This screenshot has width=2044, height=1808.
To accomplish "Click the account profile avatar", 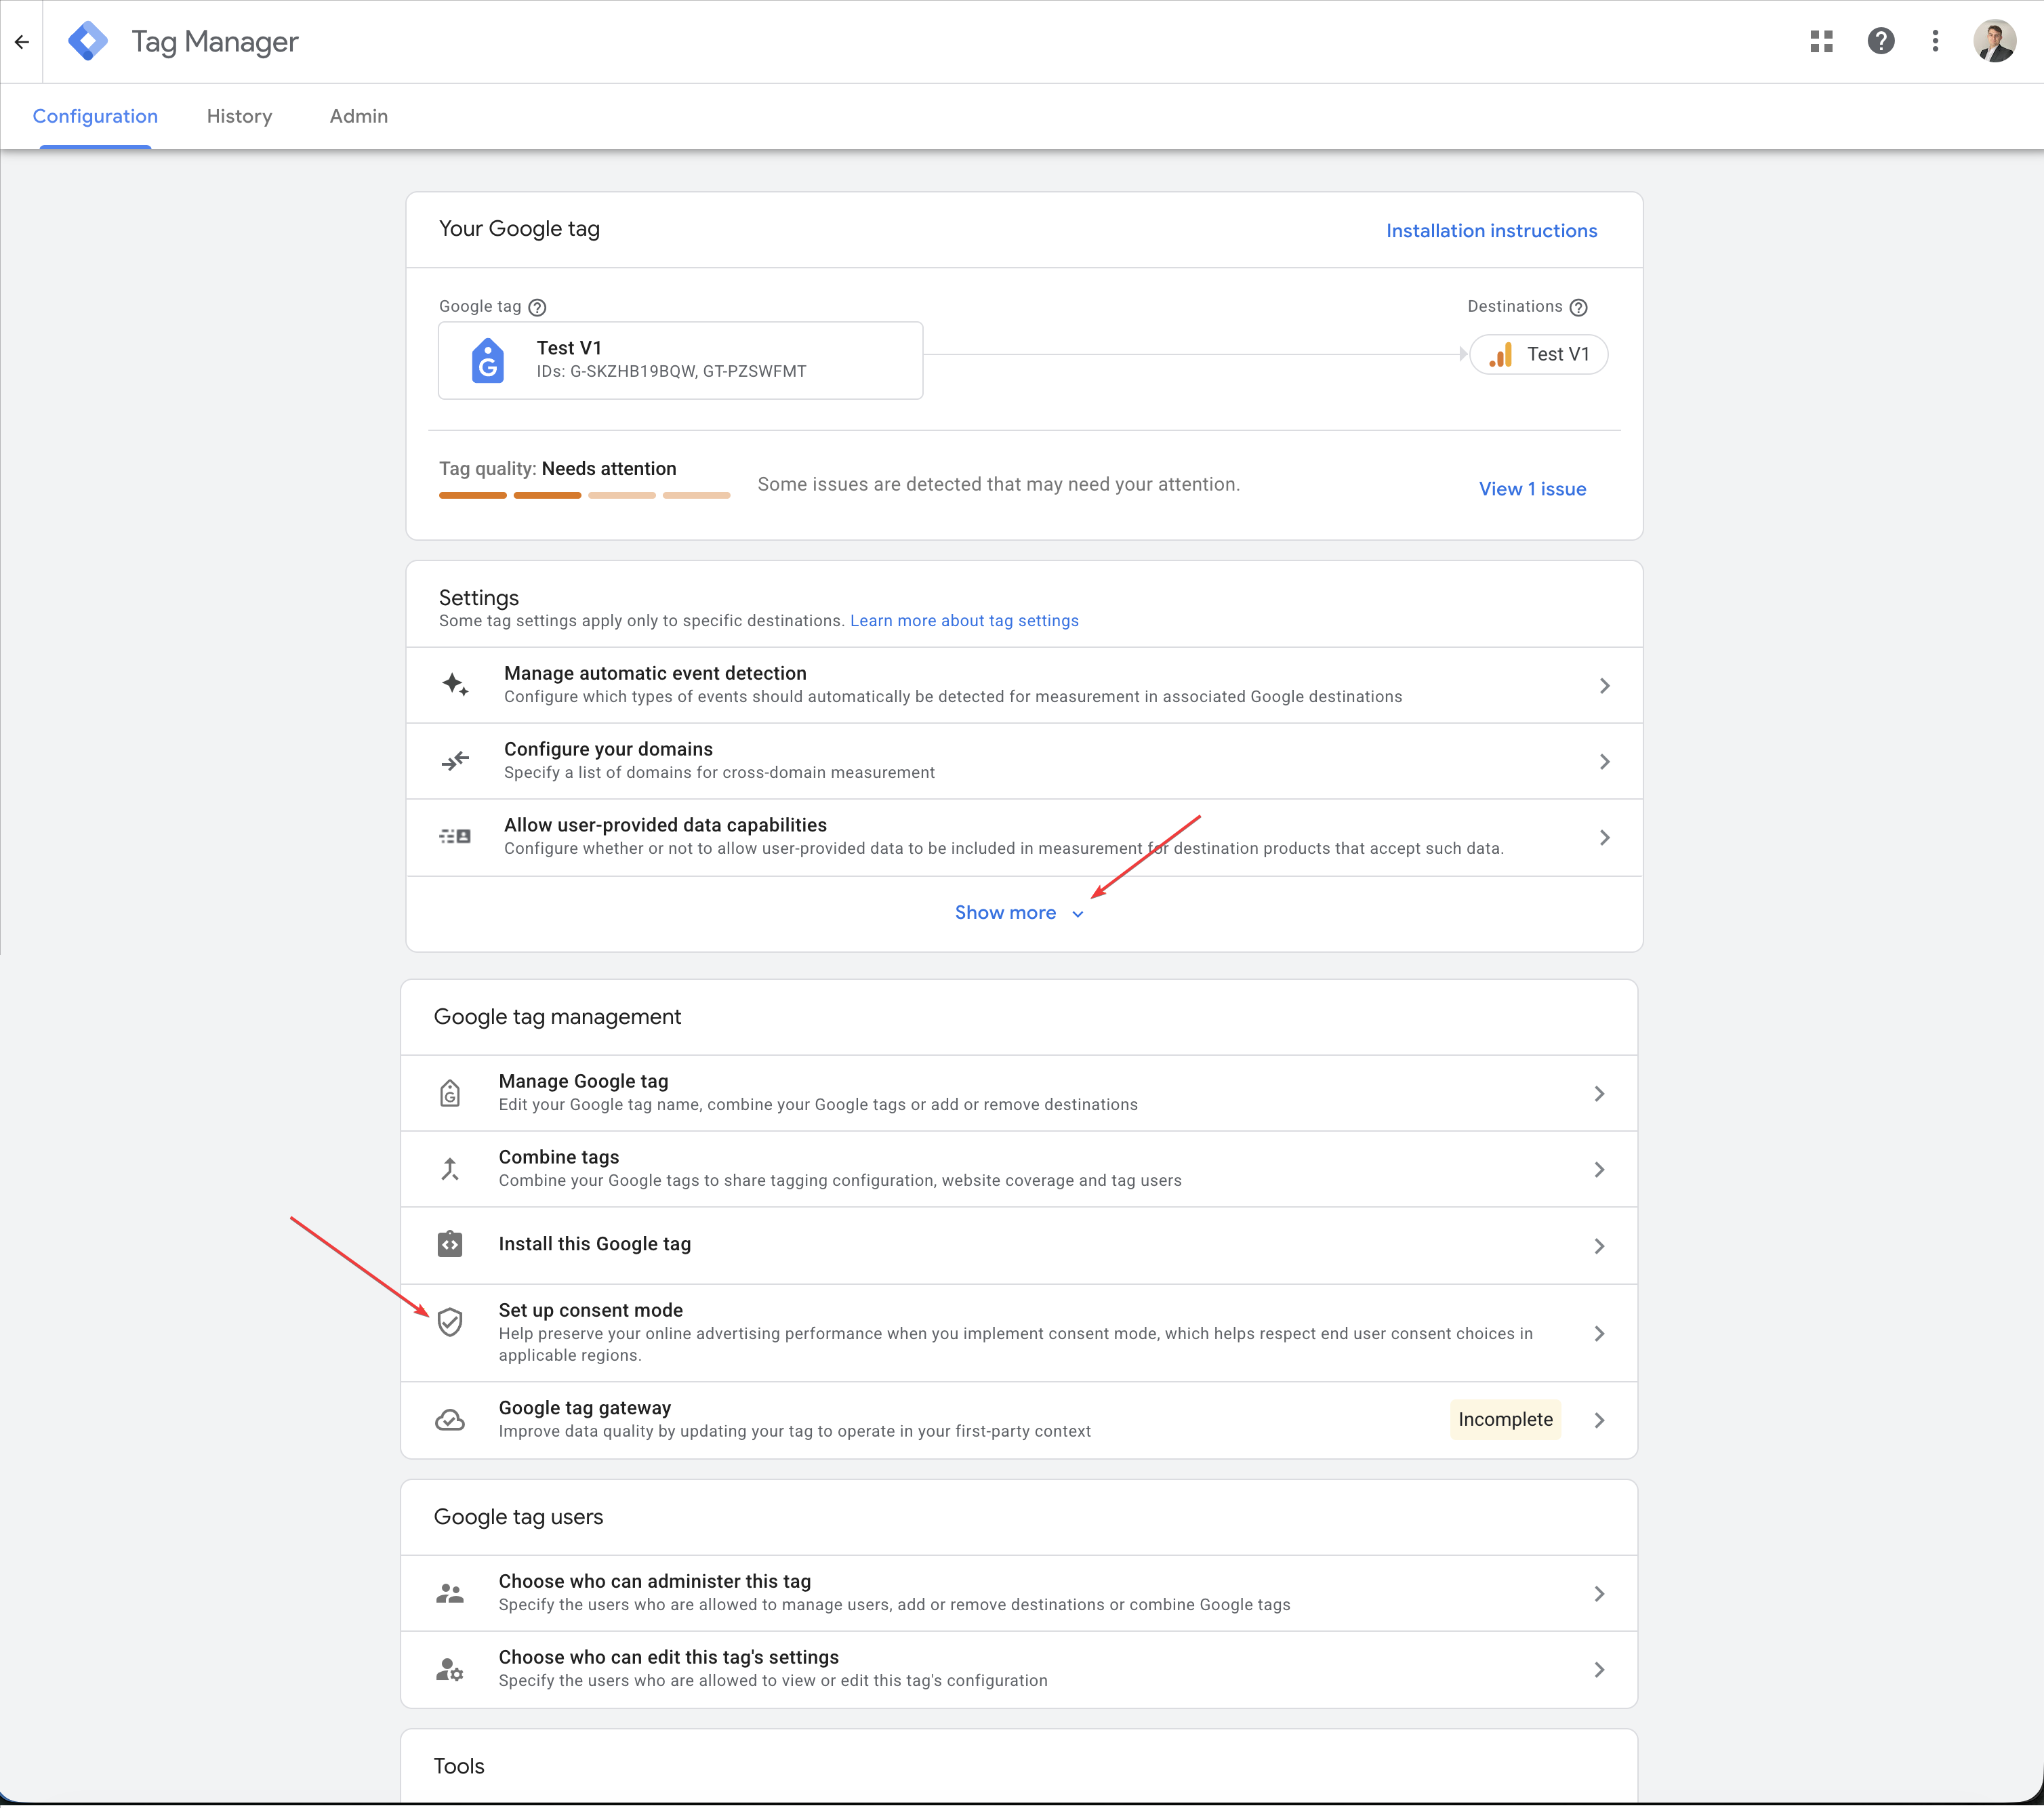I will [1994, 42].
